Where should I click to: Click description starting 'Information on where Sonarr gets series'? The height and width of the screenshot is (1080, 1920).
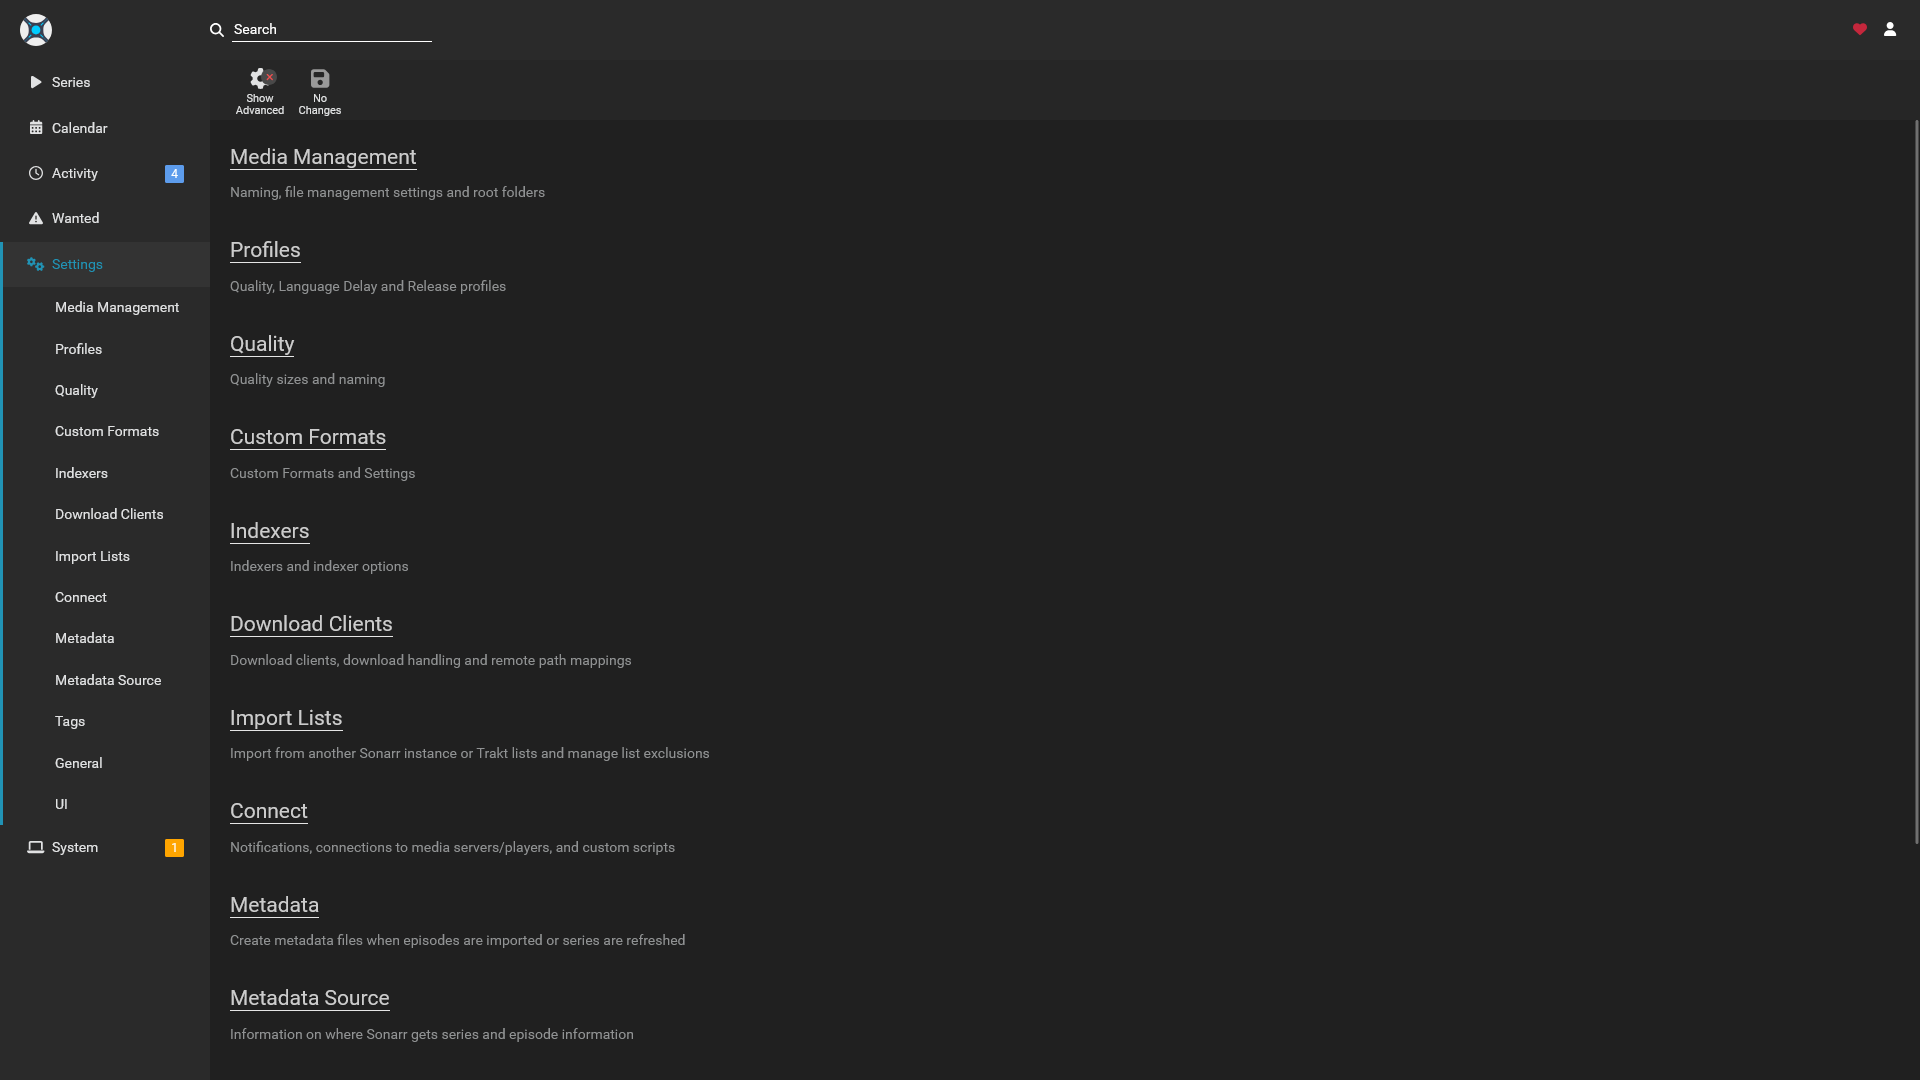pos(432,1034)
